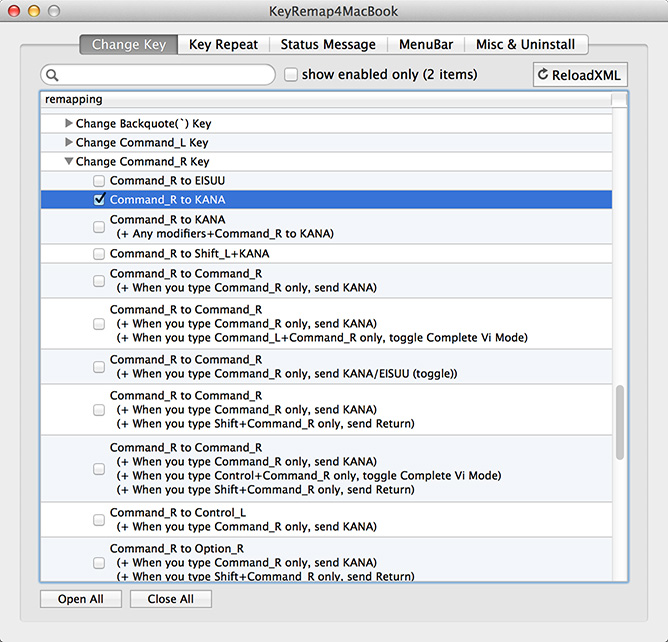The height and width of the screenshot is (642, 668).
Task: Expand Change Backquote(`) Key group
Action: pos(68,123)
